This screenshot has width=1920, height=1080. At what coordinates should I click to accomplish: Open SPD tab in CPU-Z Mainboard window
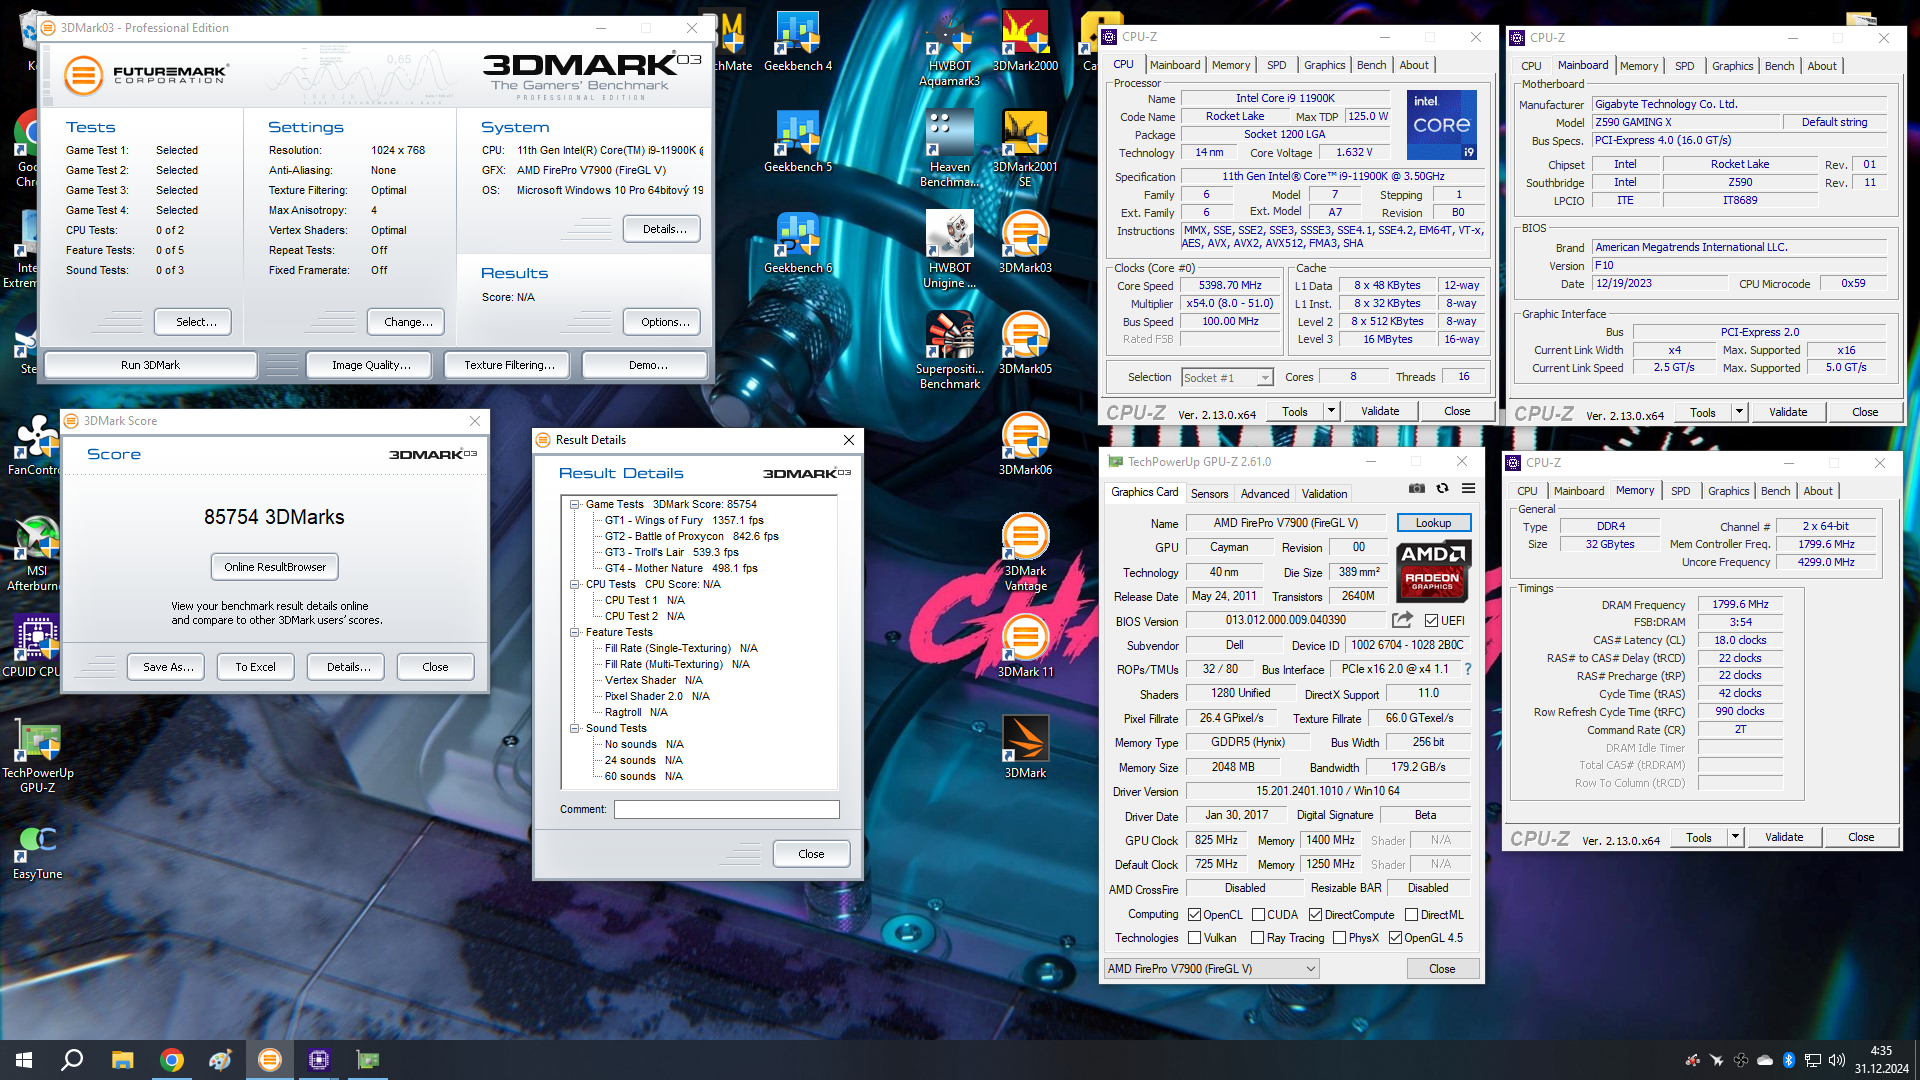click(x=1685, y=66)
